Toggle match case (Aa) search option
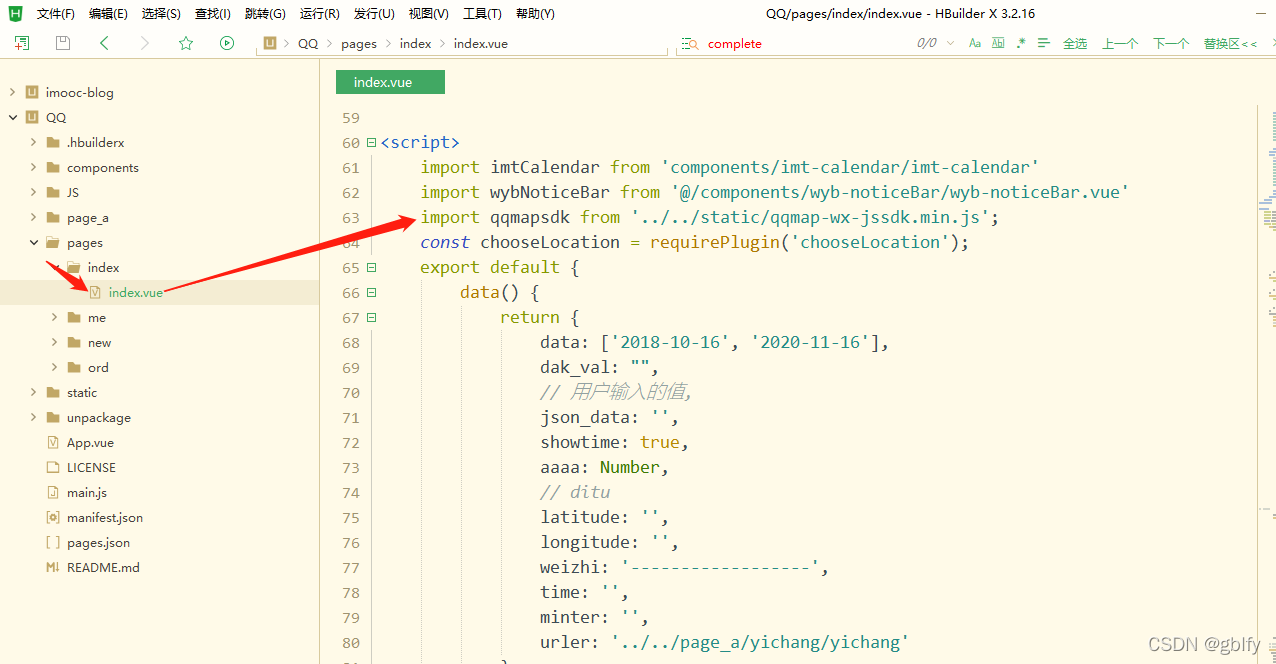The width and height of the screenshot is (1276, 664). pos(975,43)
